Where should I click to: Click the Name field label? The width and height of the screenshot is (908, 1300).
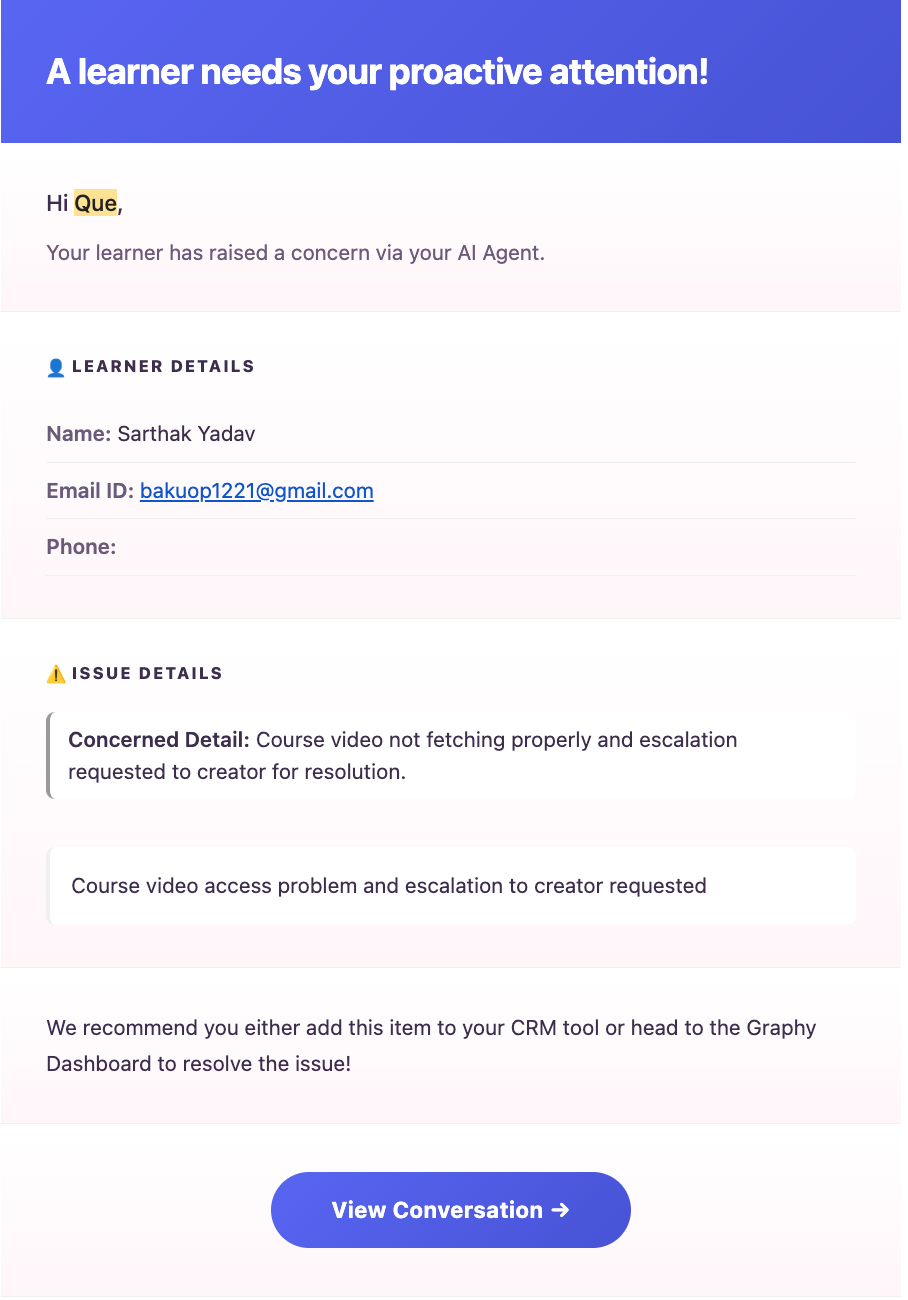click(78, 434)
